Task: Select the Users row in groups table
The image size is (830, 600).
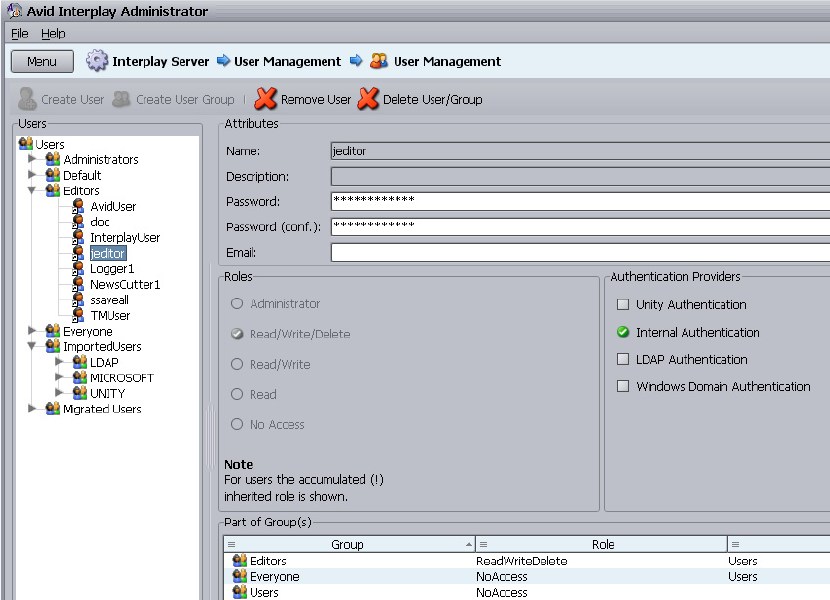Action: click(x=527, y=592)
